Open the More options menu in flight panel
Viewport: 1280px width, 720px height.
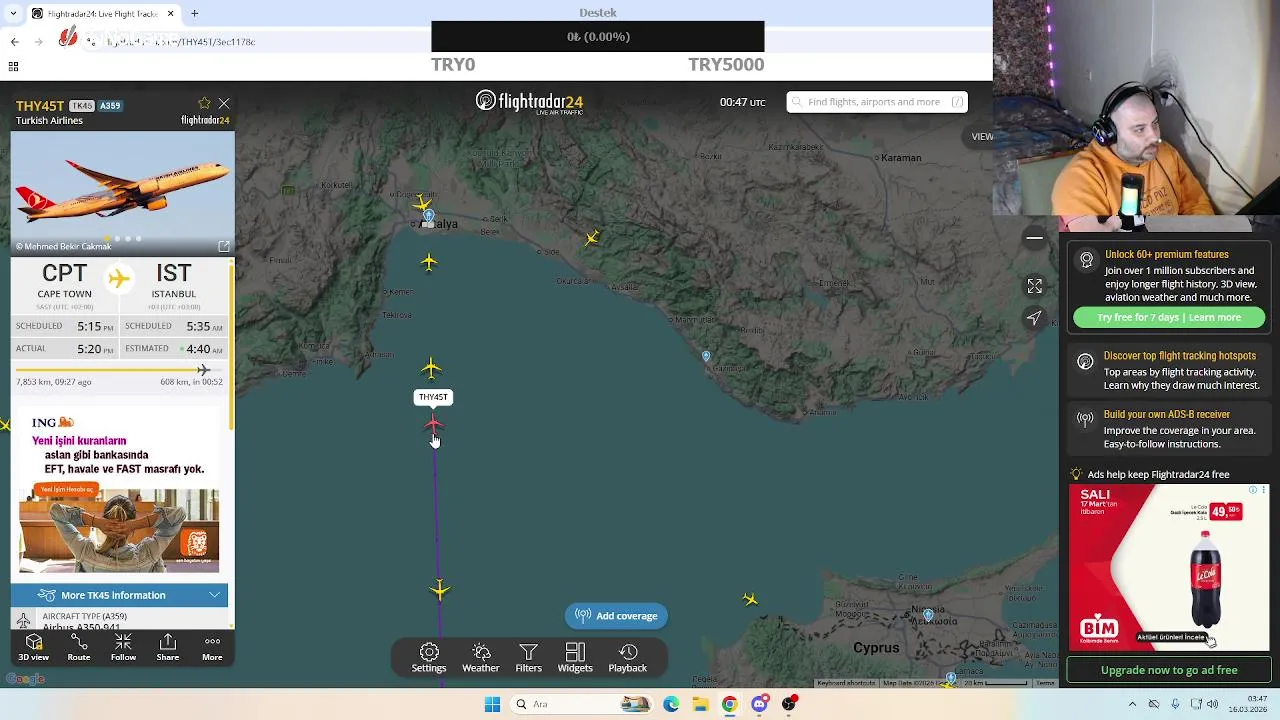[212, 647]
